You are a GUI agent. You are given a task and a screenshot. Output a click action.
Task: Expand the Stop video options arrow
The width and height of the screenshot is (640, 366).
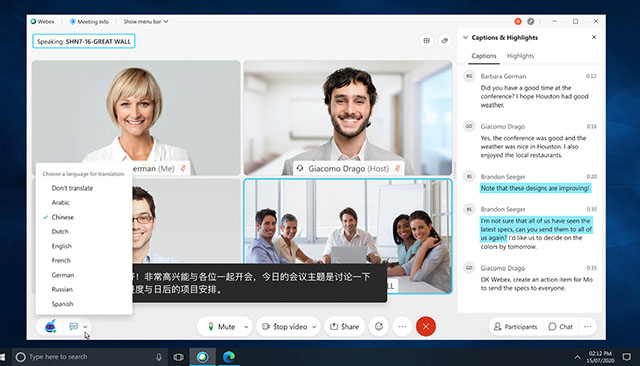(x=314, y=326)
